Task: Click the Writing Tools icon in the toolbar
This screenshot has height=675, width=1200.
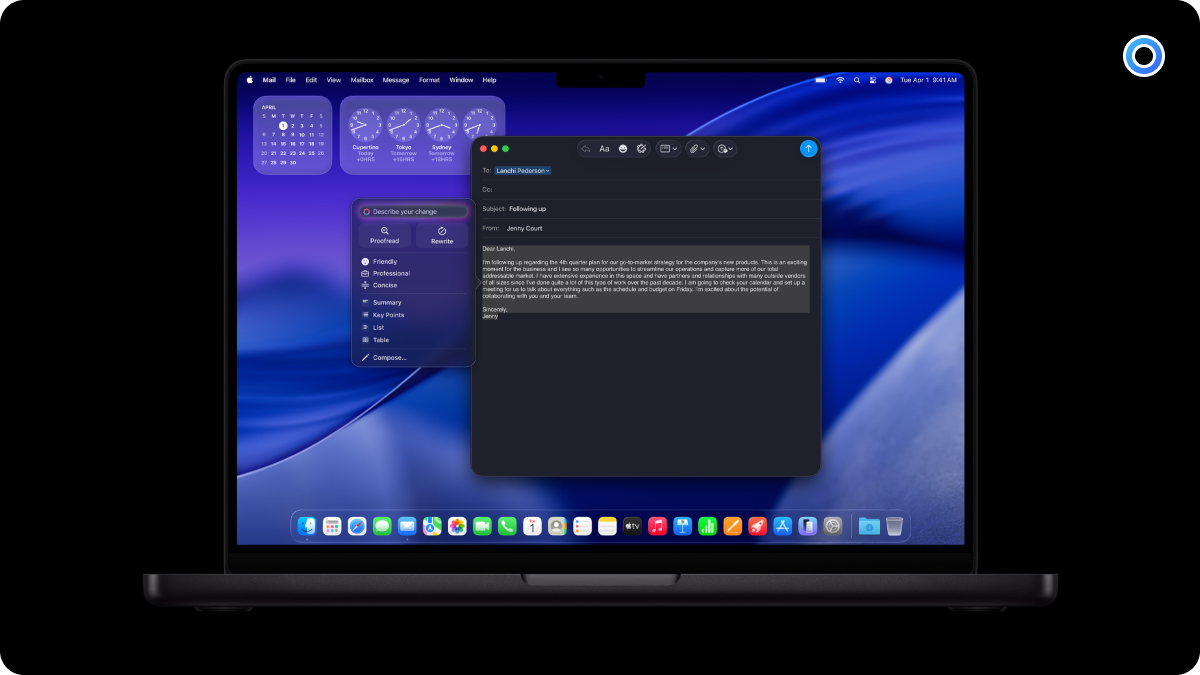Action: click(641, 149)
